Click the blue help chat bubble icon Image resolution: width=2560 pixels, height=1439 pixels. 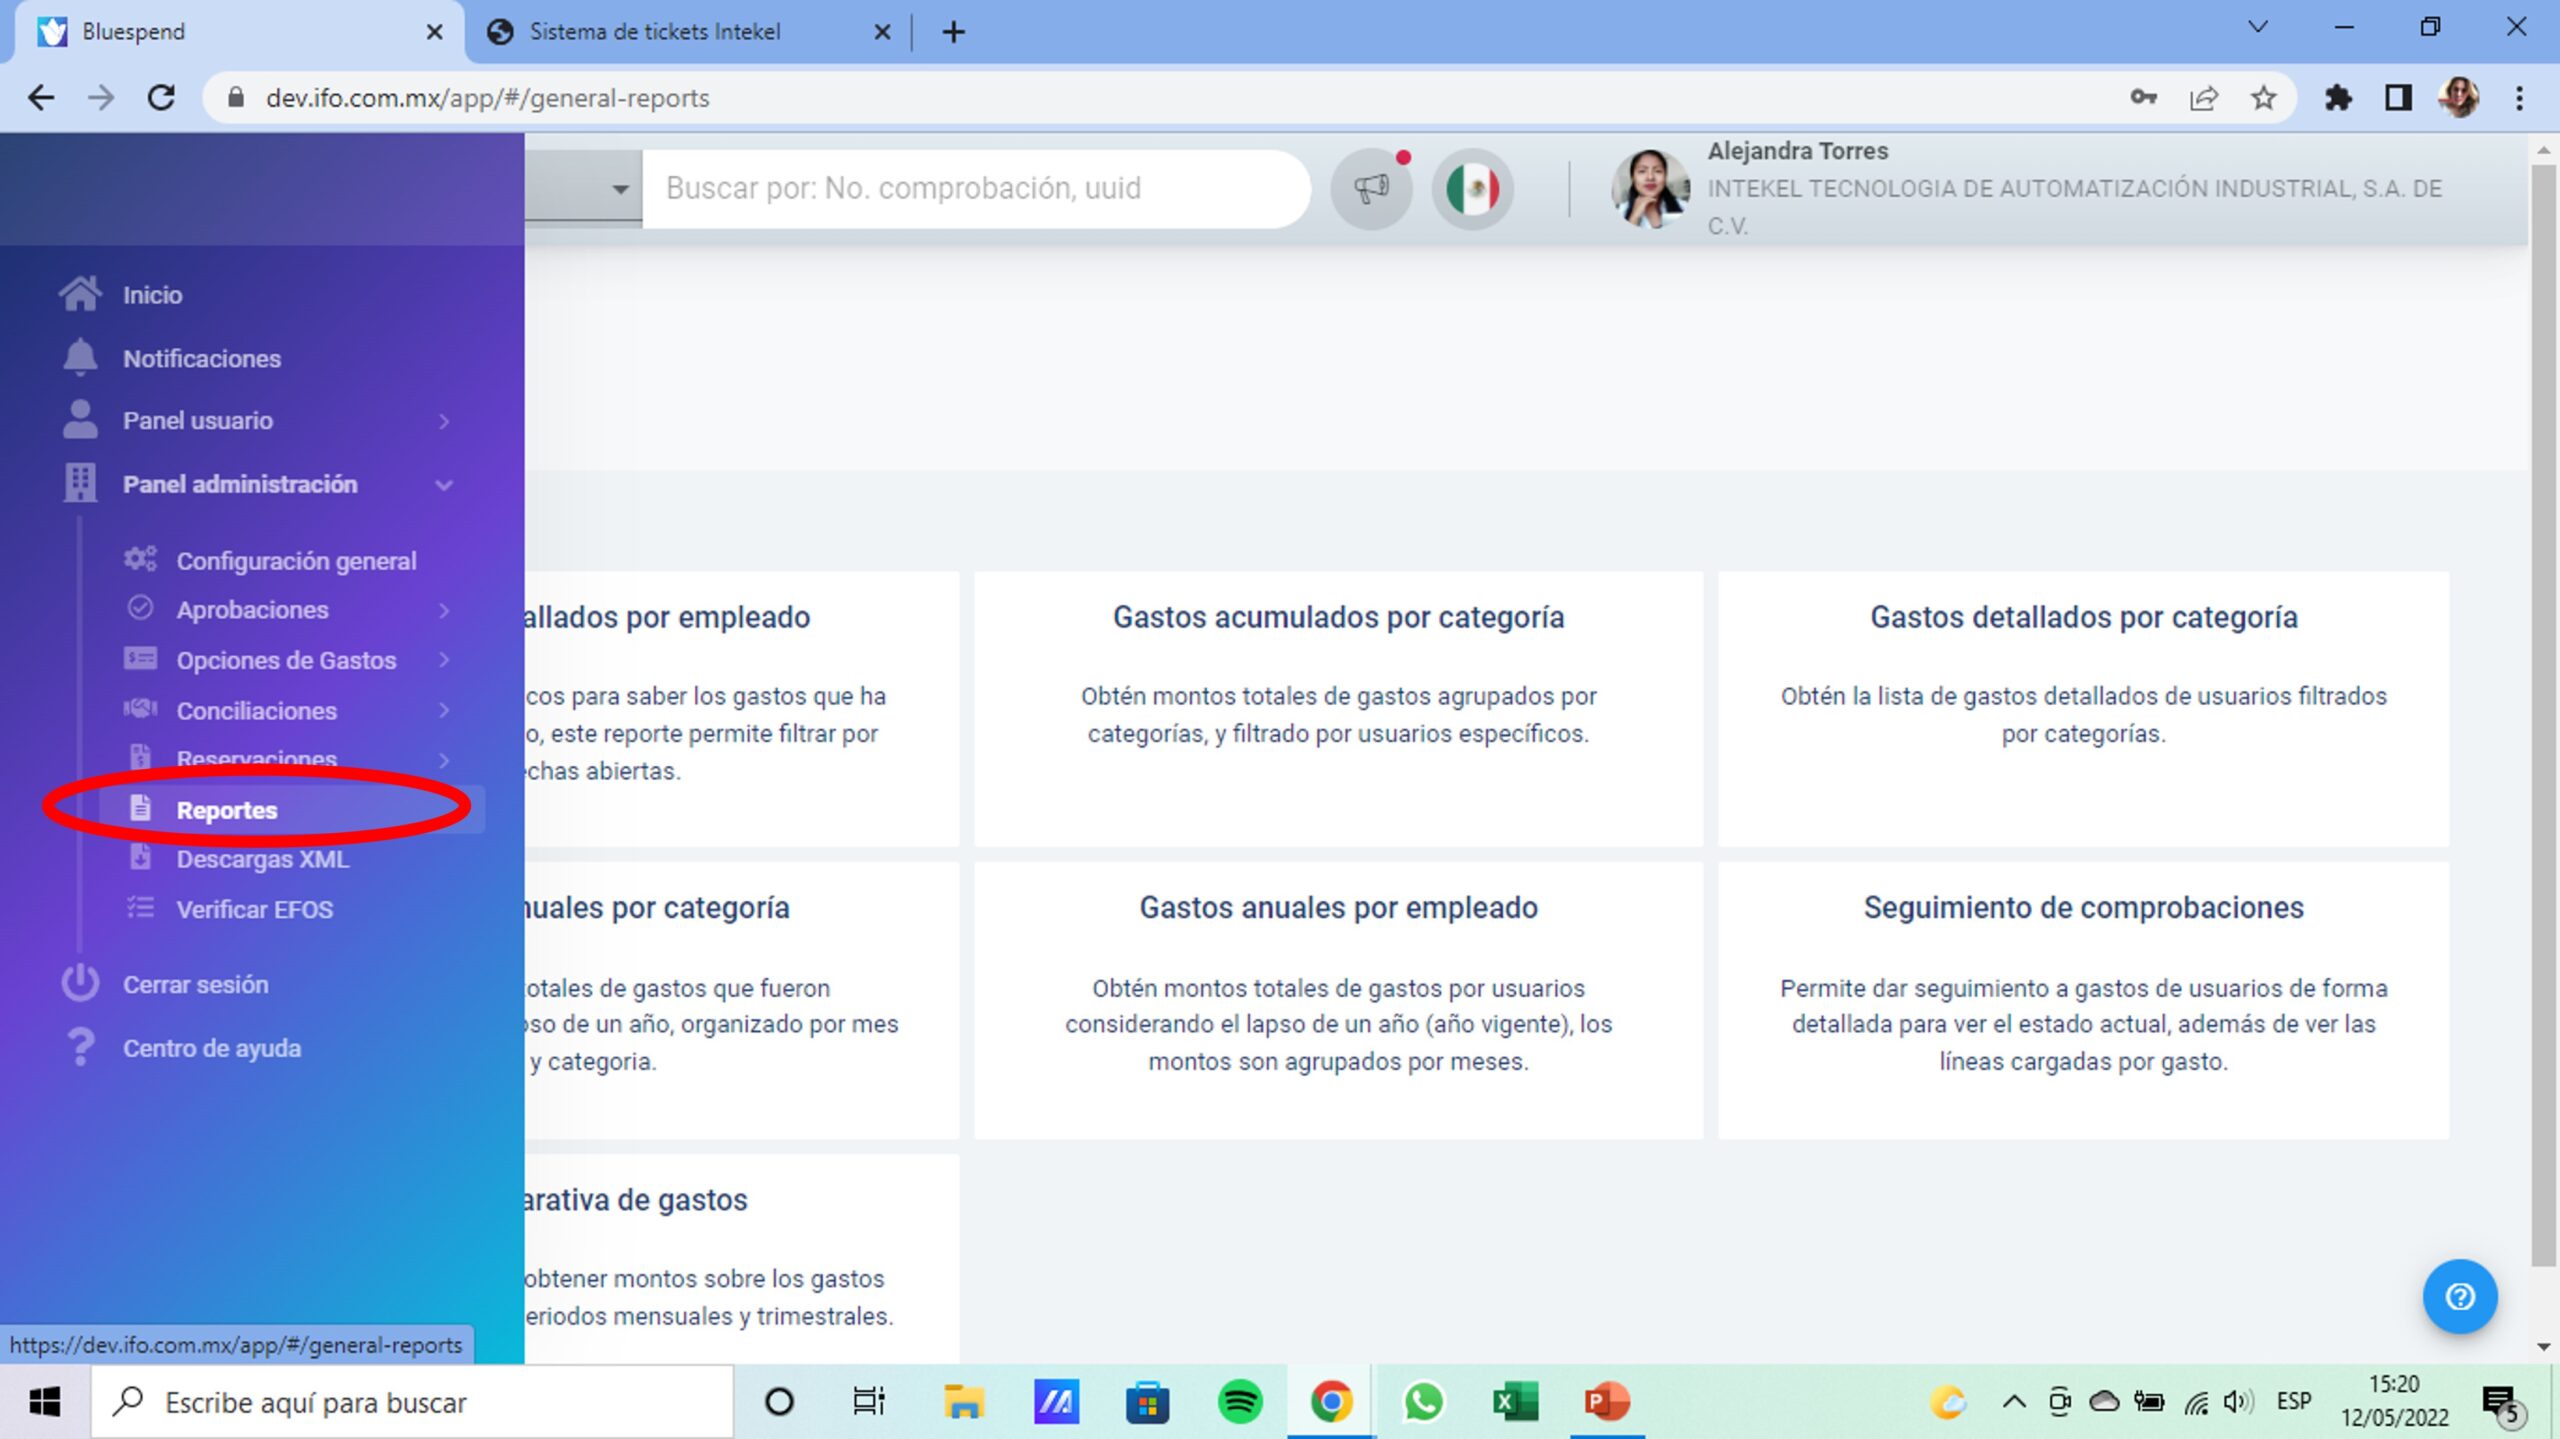tap(2459, 1296)
